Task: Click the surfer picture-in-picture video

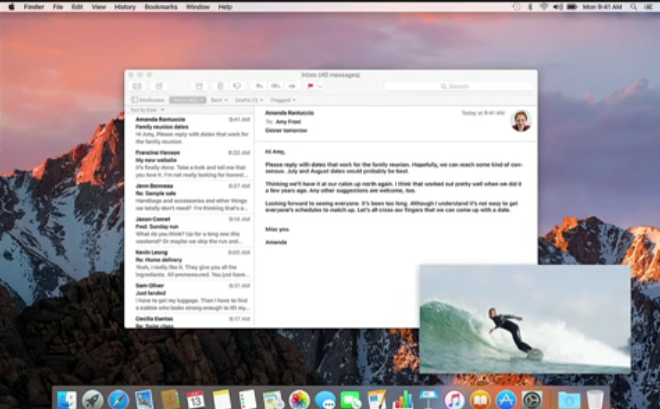Action: (524, 320)
